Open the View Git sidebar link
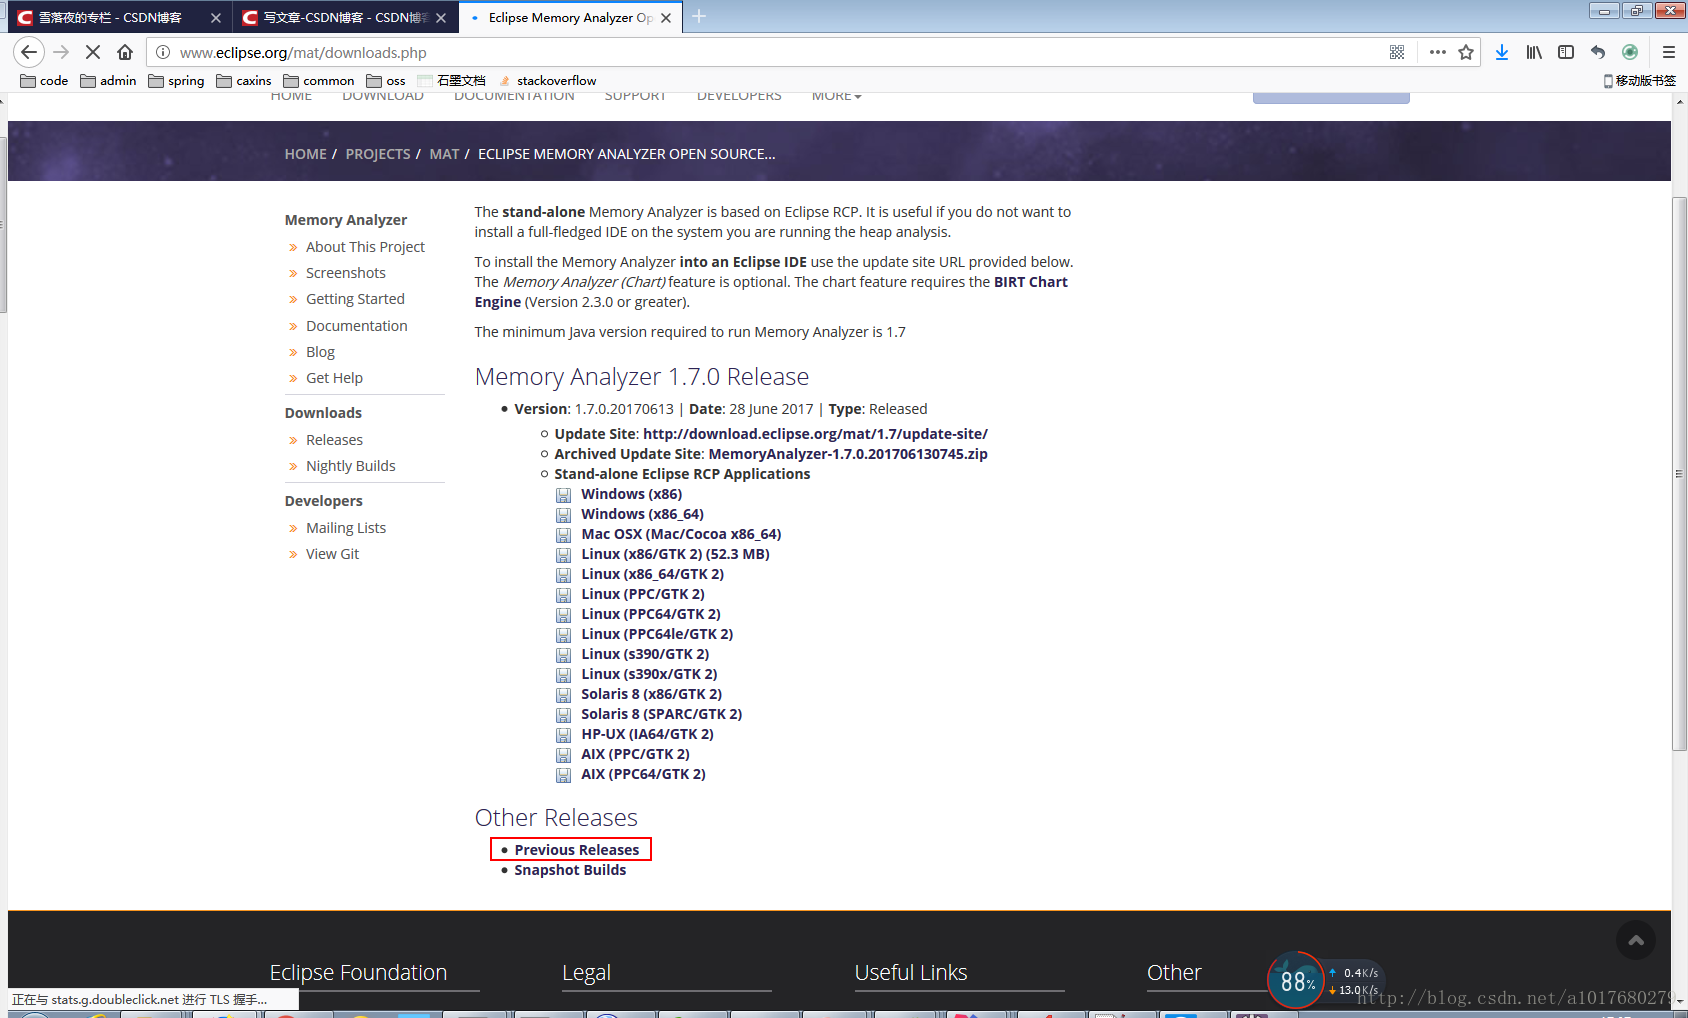 click(x=332, y=554)
